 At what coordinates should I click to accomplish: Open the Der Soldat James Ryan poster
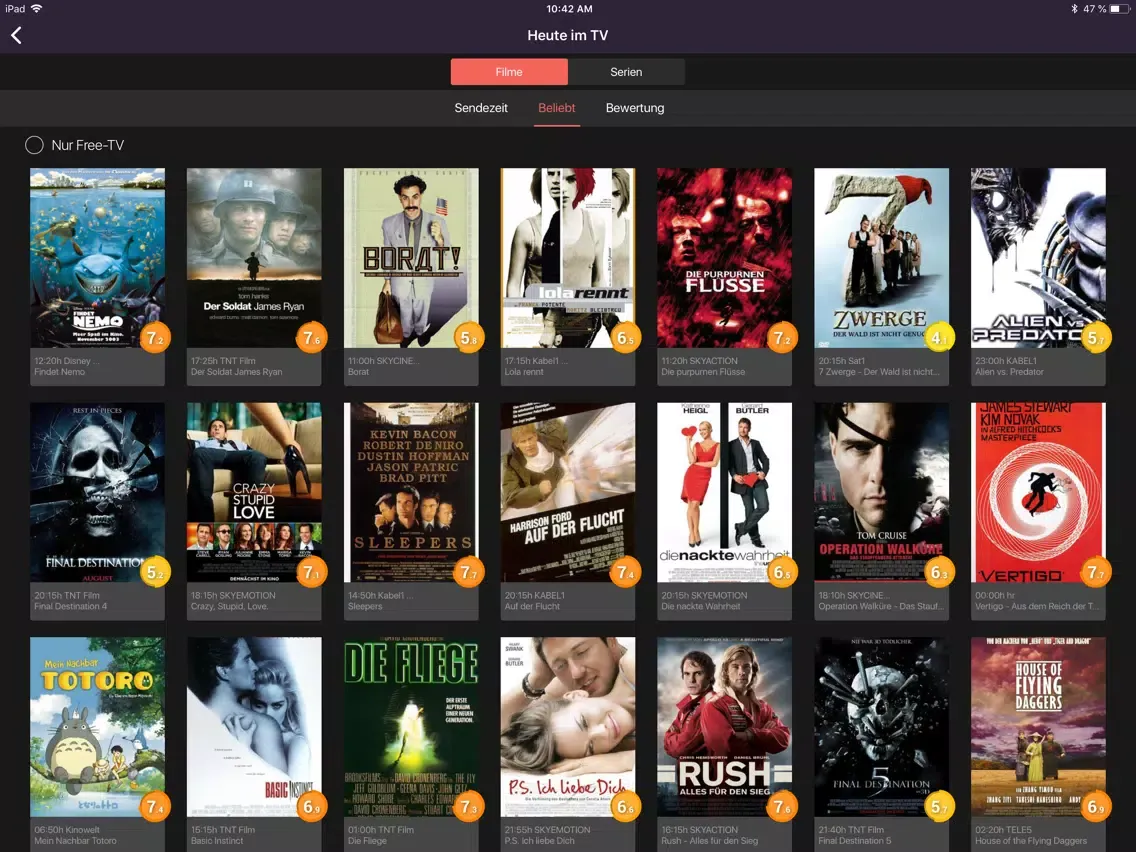pos(254,258)
